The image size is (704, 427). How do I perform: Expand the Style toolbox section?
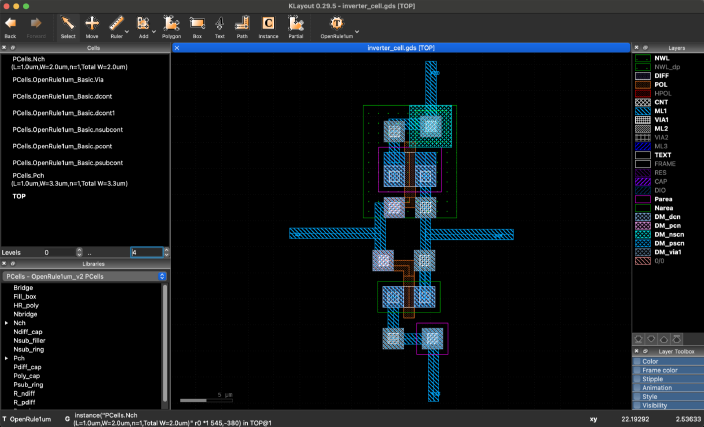click(x=668, y=396)
